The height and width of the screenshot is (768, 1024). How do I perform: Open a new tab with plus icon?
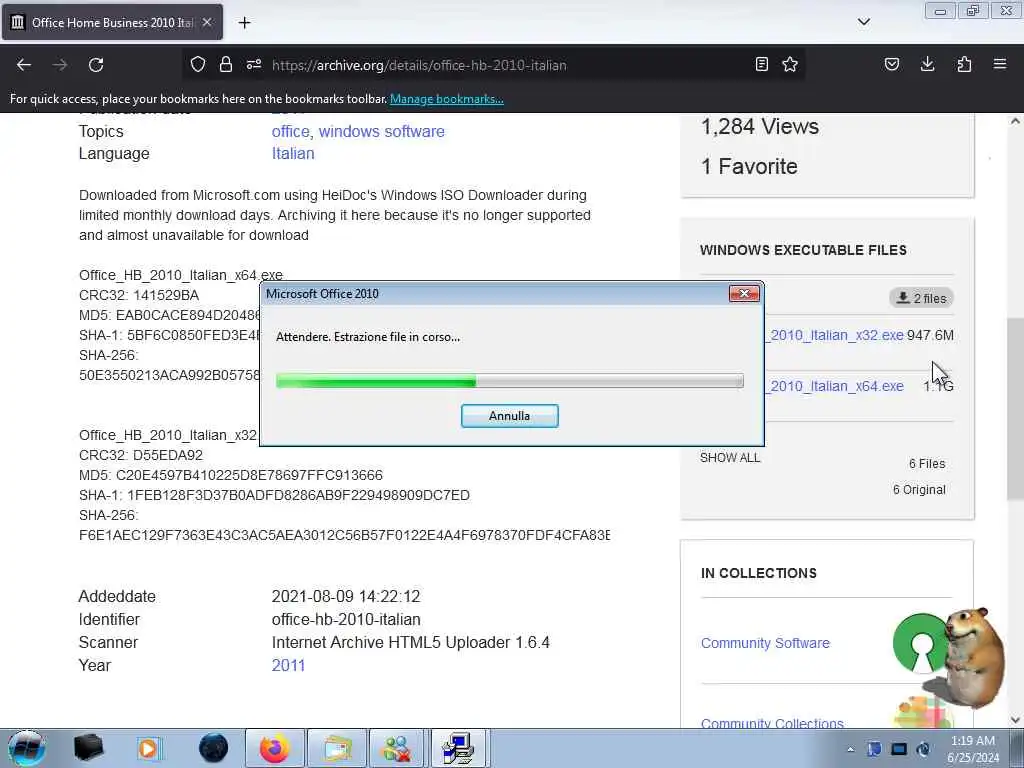[x=244, y=23]
